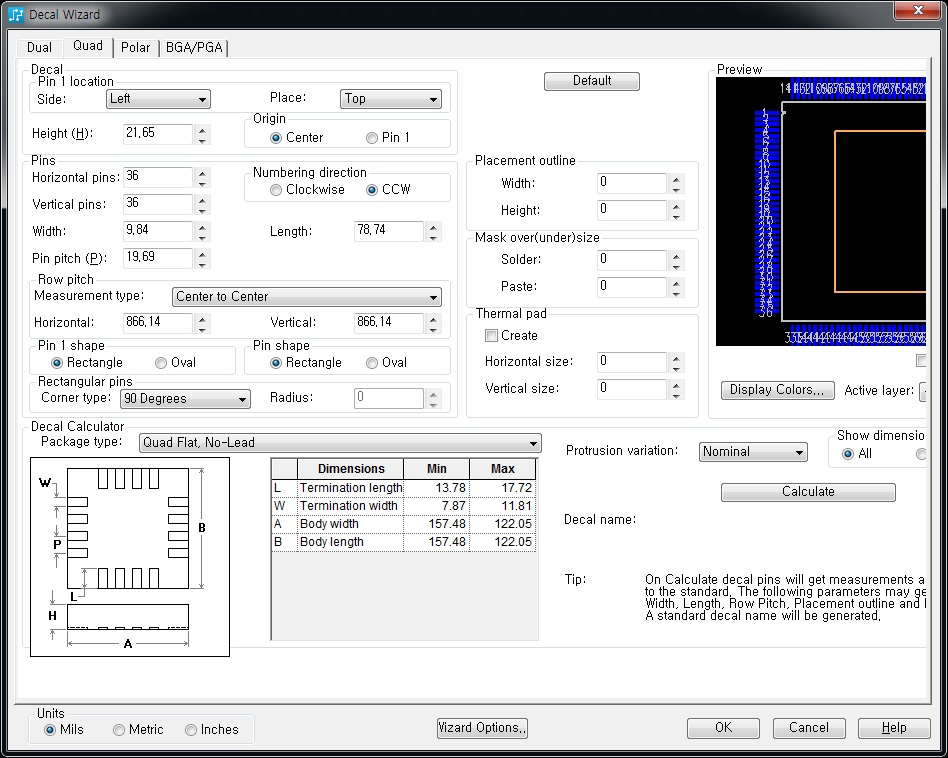
Task: Click the package diagram thumbnail image
Action: point(129,556)
